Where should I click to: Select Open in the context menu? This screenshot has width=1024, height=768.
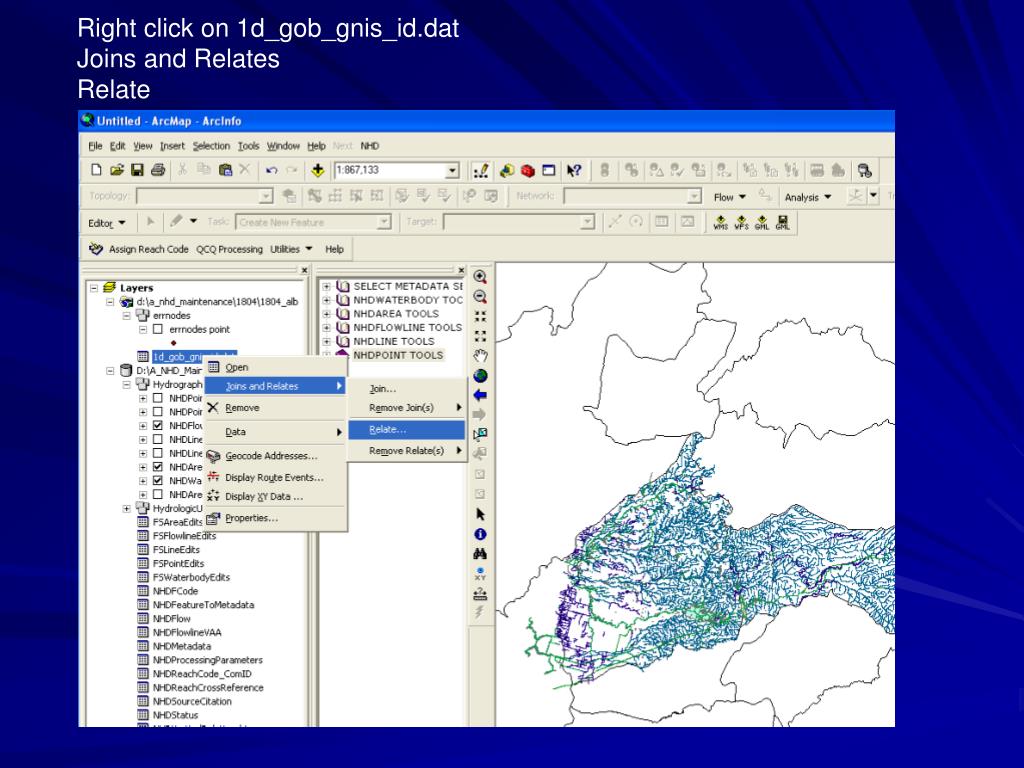(274, 367)
